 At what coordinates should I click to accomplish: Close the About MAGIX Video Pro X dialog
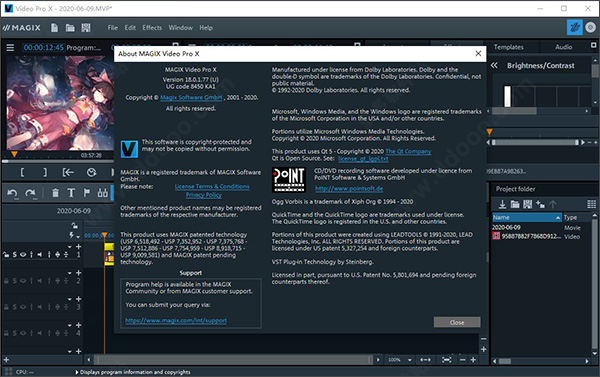pos(478,54)
